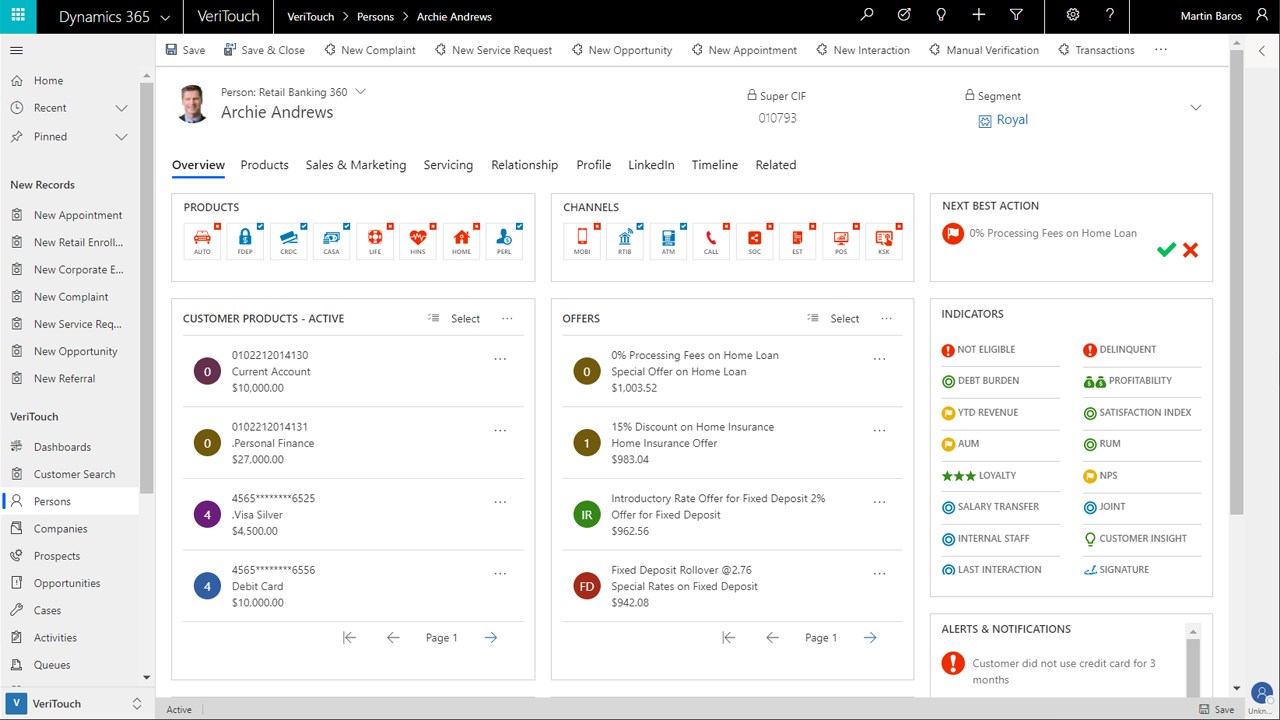Reject next best action with red X
The image size is (1280, 720).
coord(1190,250)
